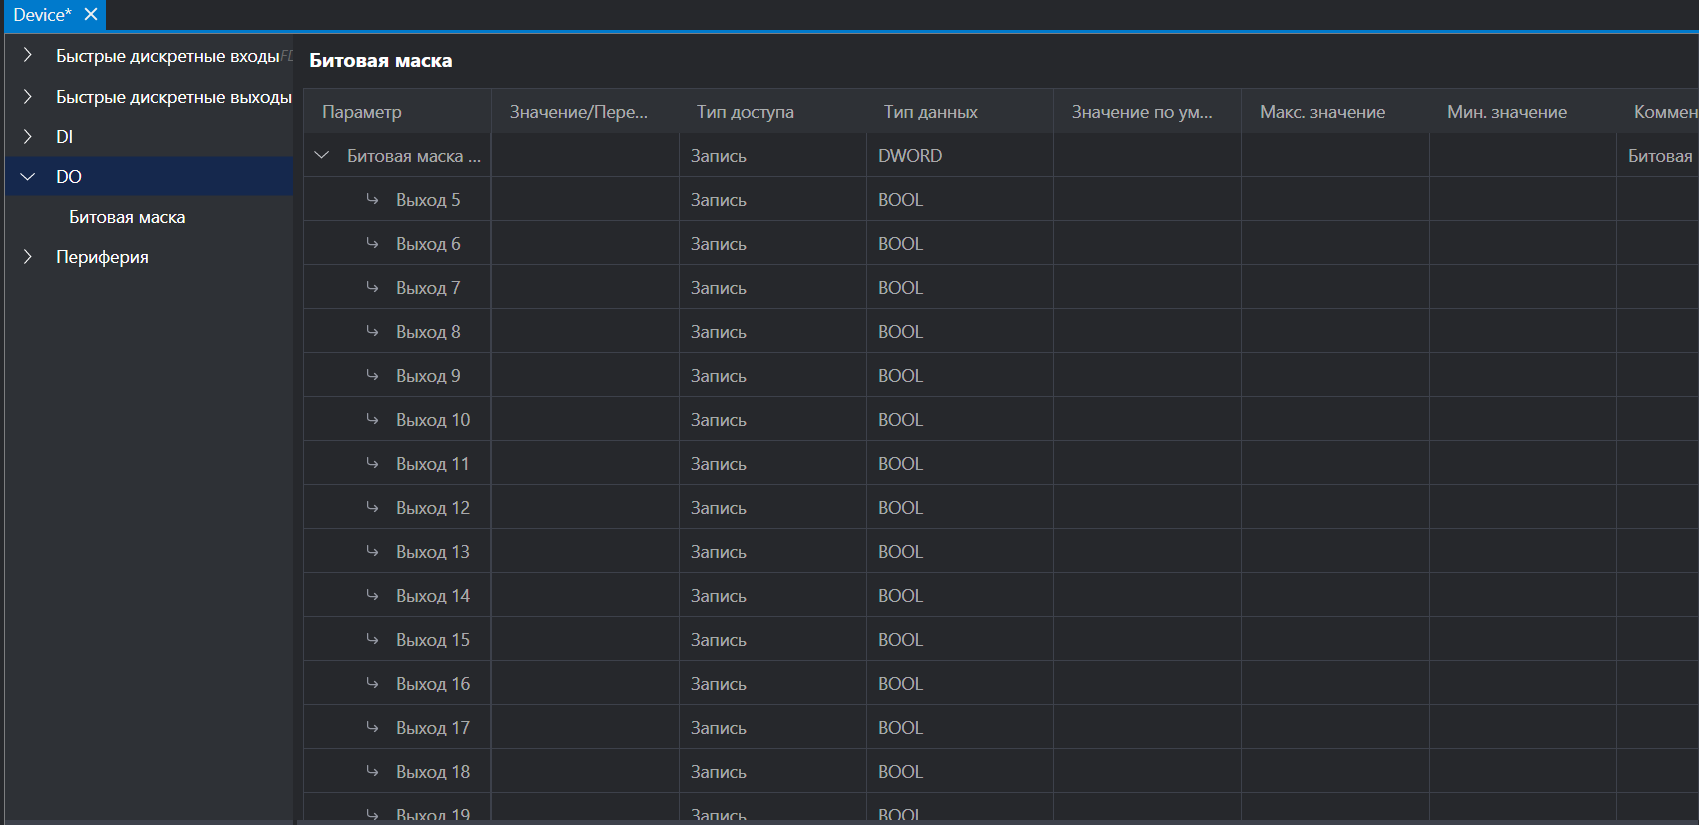Collapse the Битовая маска table row
This screenshot has height=825, width=1699.
tap(322, 155)
